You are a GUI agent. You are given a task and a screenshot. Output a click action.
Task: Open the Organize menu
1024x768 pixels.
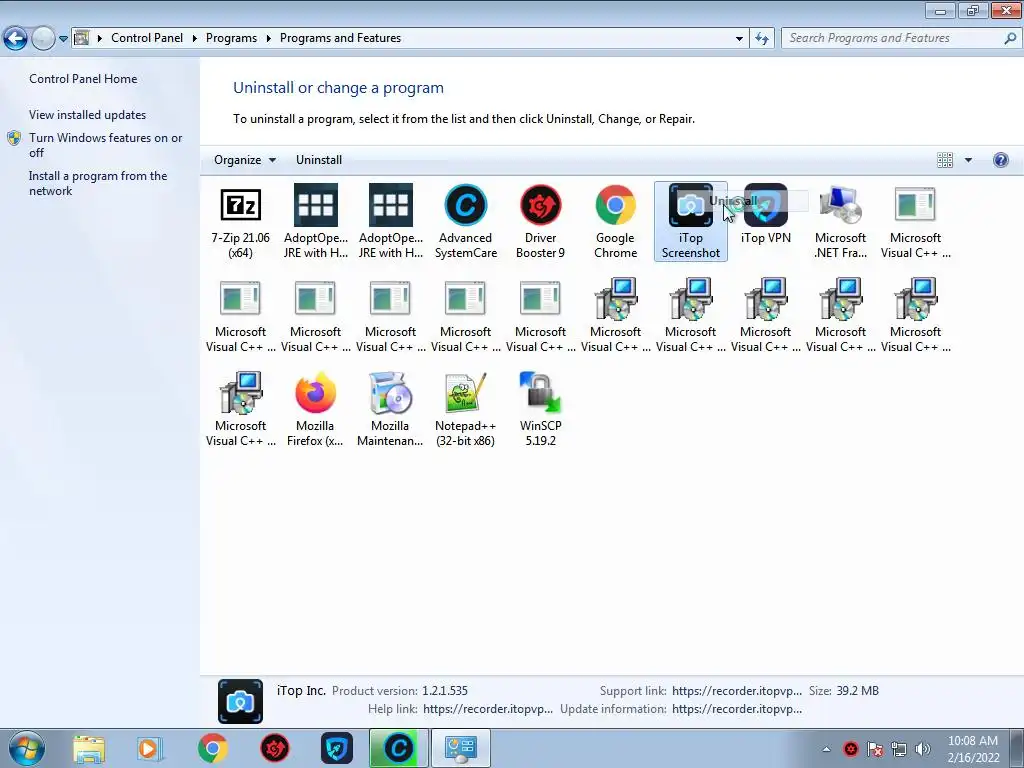(x=245, y=160)
